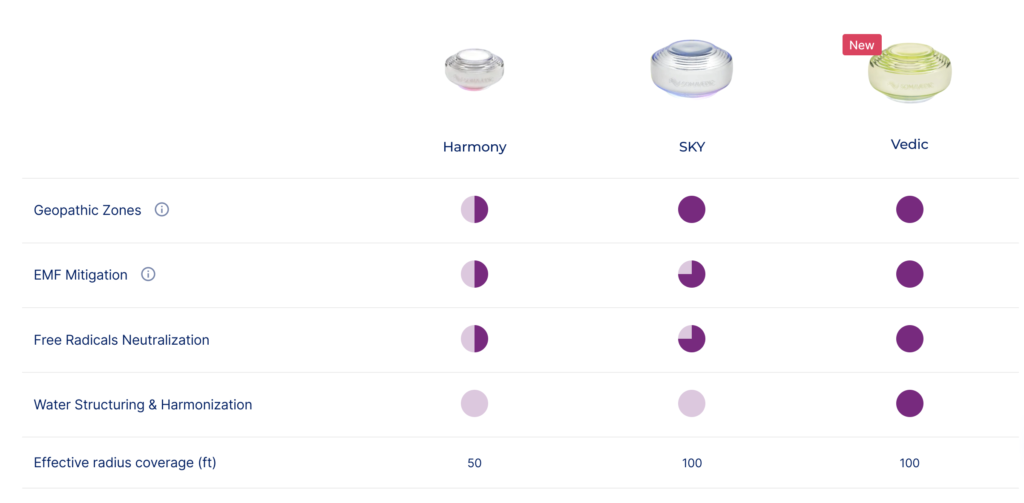Open the Harmony product image
This screenshot has width=1024, height=503.
pyautogui.click(x=474, y=71)
